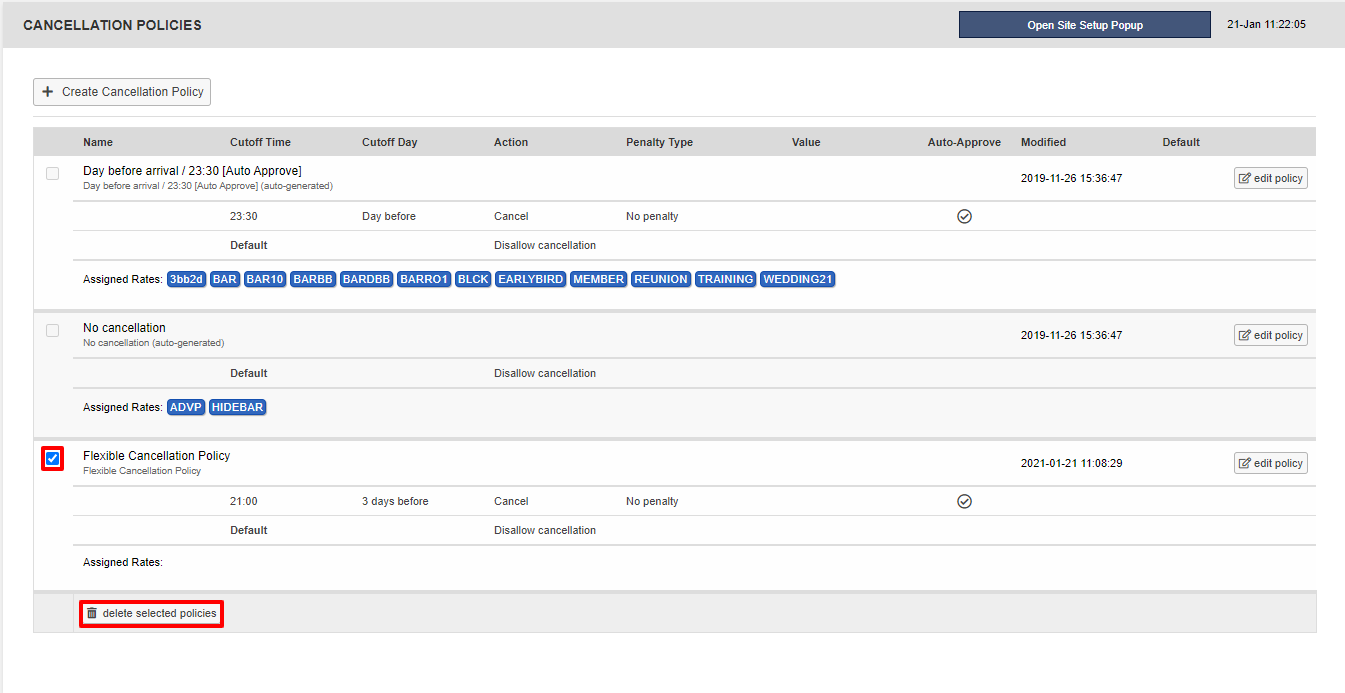1345x693 pixels.
Task: Select the EARLYBIRD rate tag
Action: tap(531, 279)
